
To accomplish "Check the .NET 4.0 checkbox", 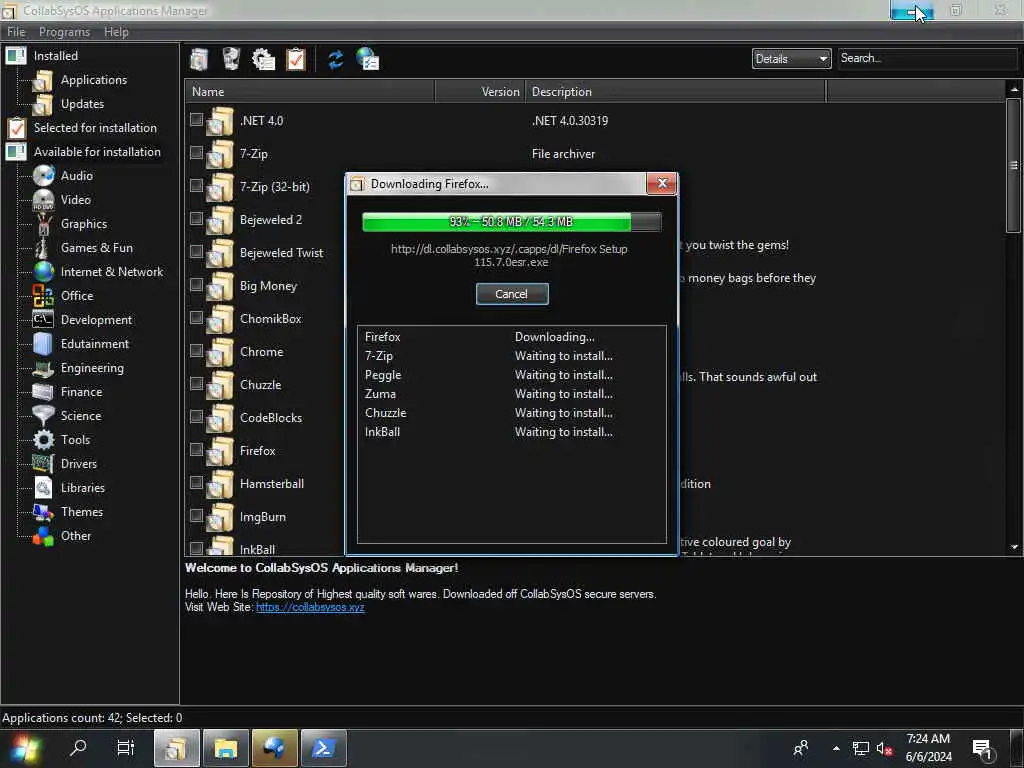I will click(x=196, y=120).
